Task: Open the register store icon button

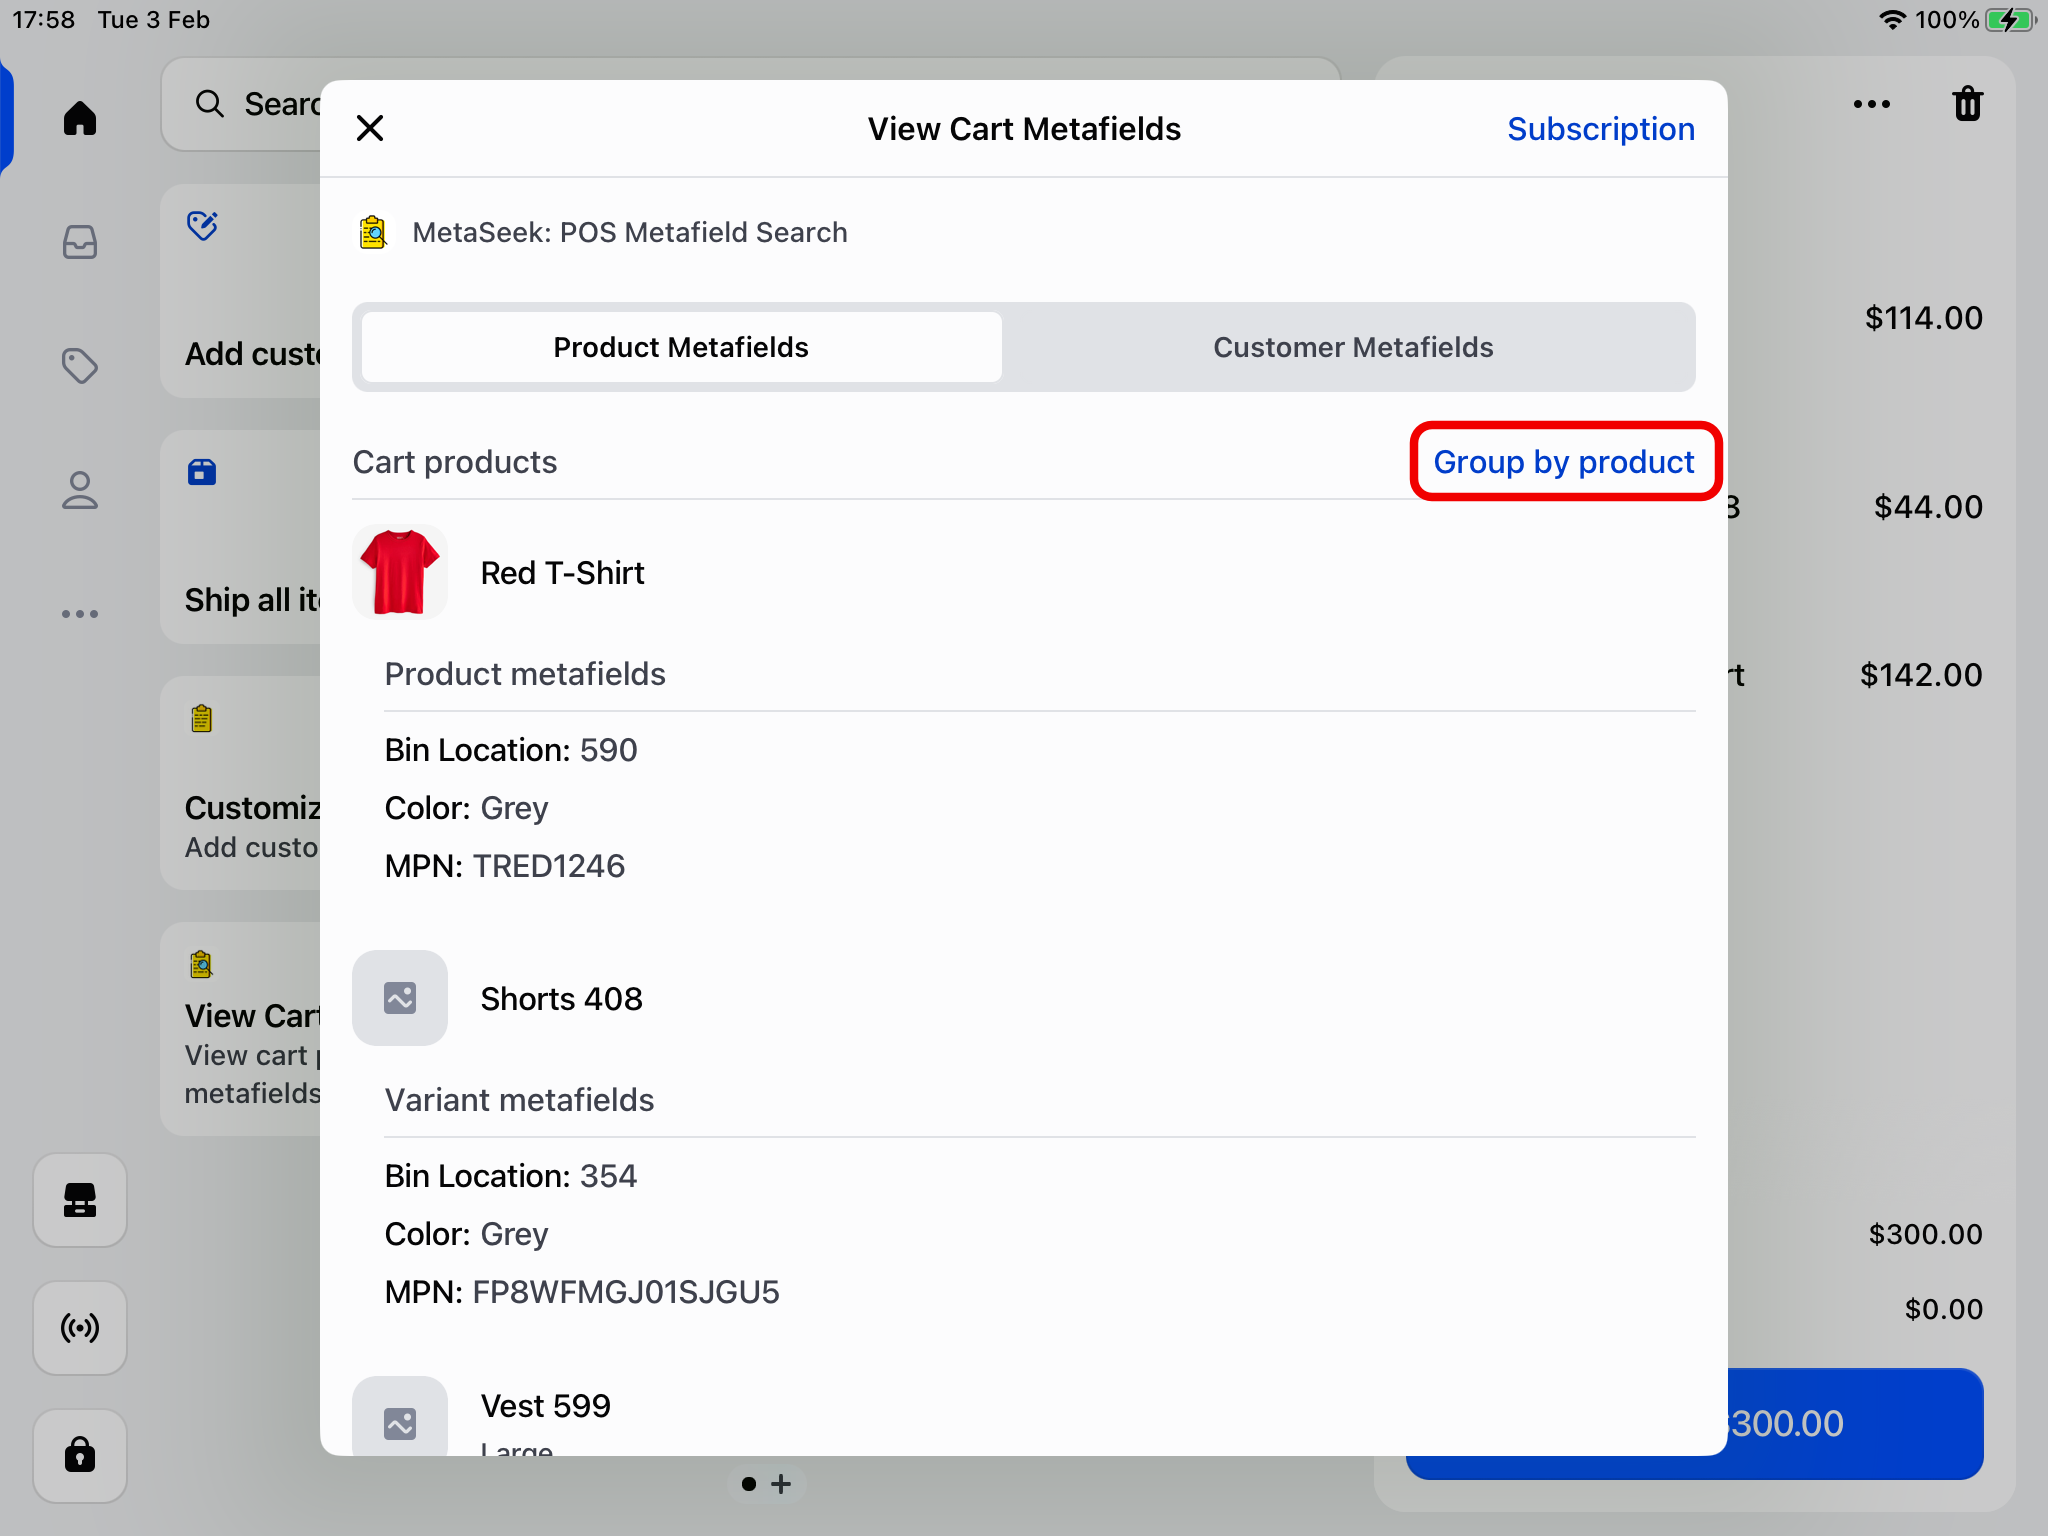Action: point(80,1200)
